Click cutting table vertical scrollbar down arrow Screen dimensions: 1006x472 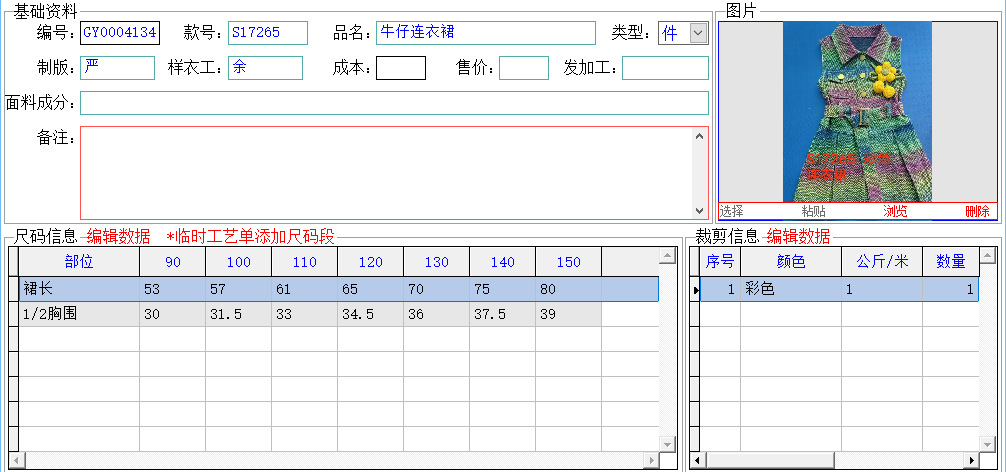coord(987,444)
